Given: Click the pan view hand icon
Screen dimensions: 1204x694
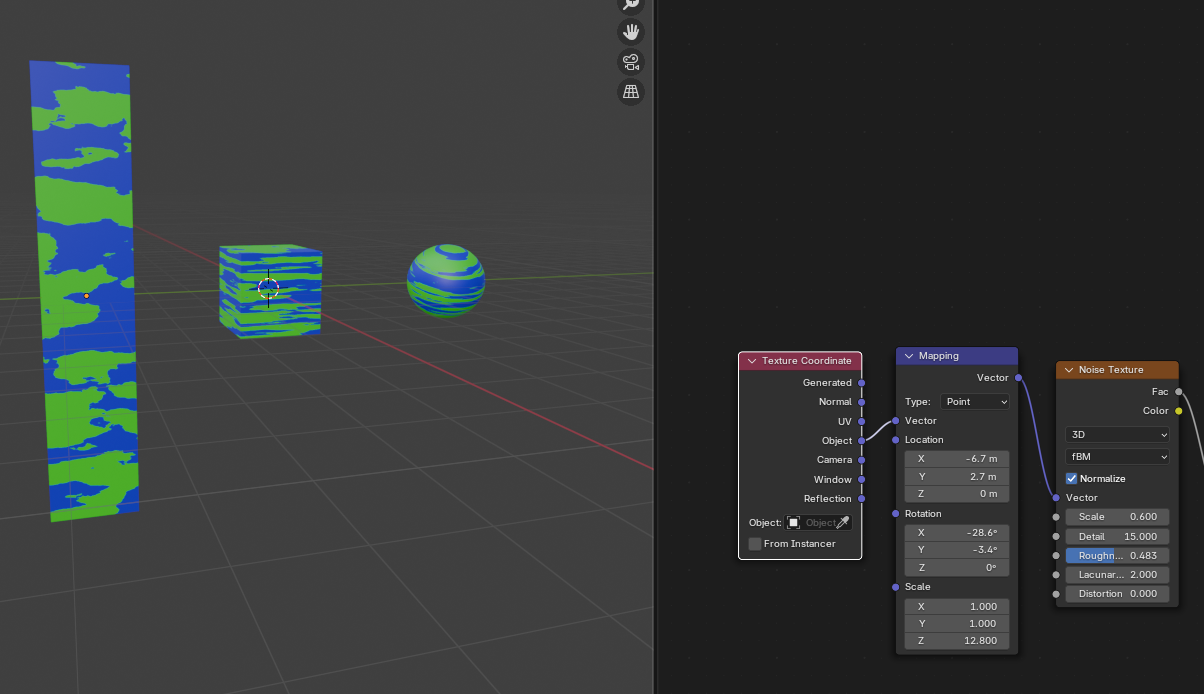Looking at the screenshot, I should 631,32.
